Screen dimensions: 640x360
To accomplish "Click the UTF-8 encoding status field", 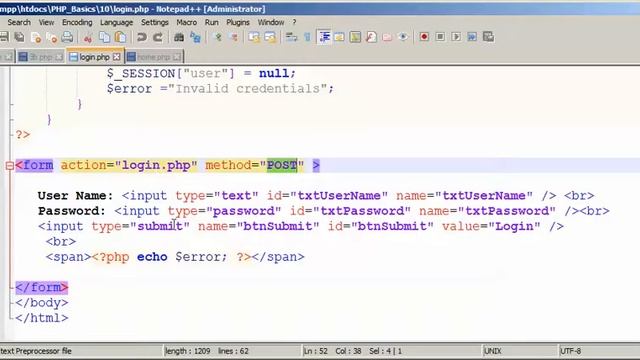I will [x=570, y=351].
